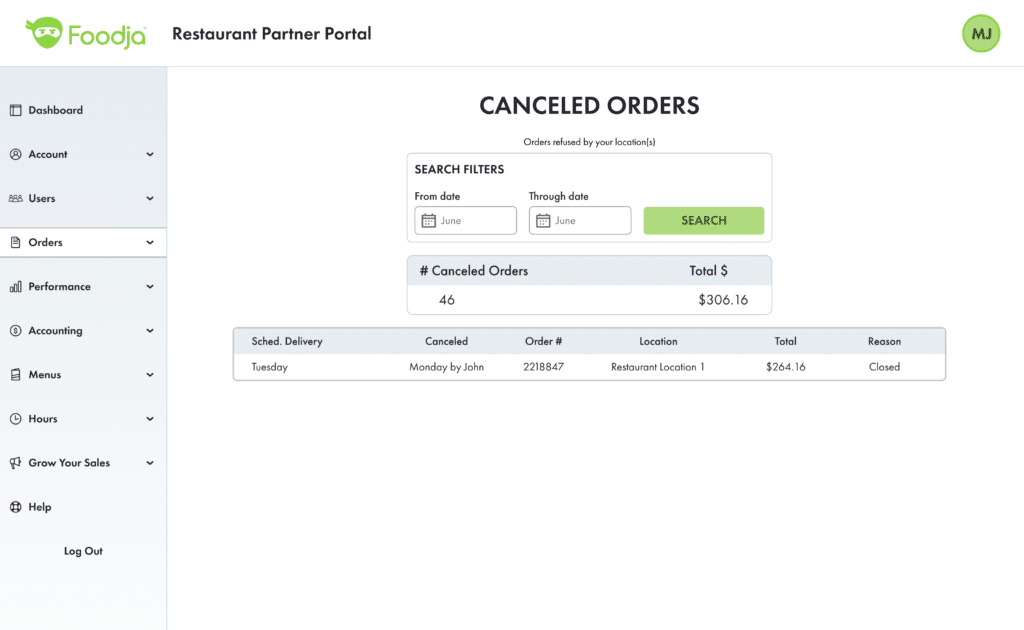Expand the Grow Your Sales chevron

click(x=150, y=463)
